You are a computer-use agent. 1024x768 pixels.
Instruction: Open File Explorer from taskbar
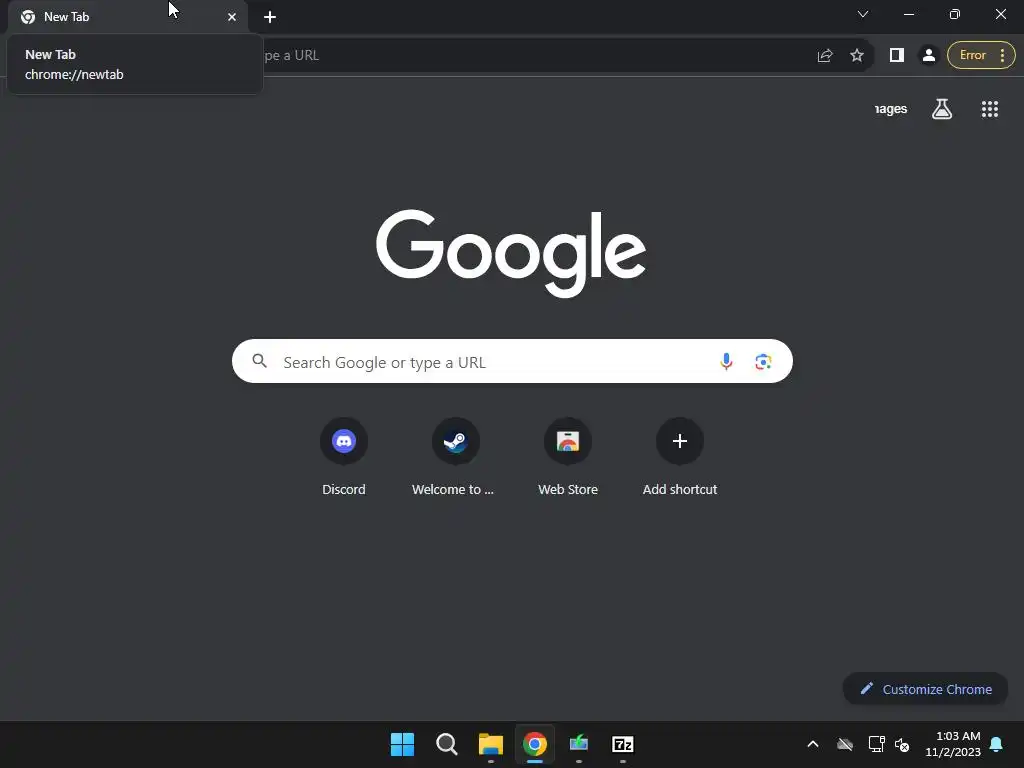(x=490, y=744)
